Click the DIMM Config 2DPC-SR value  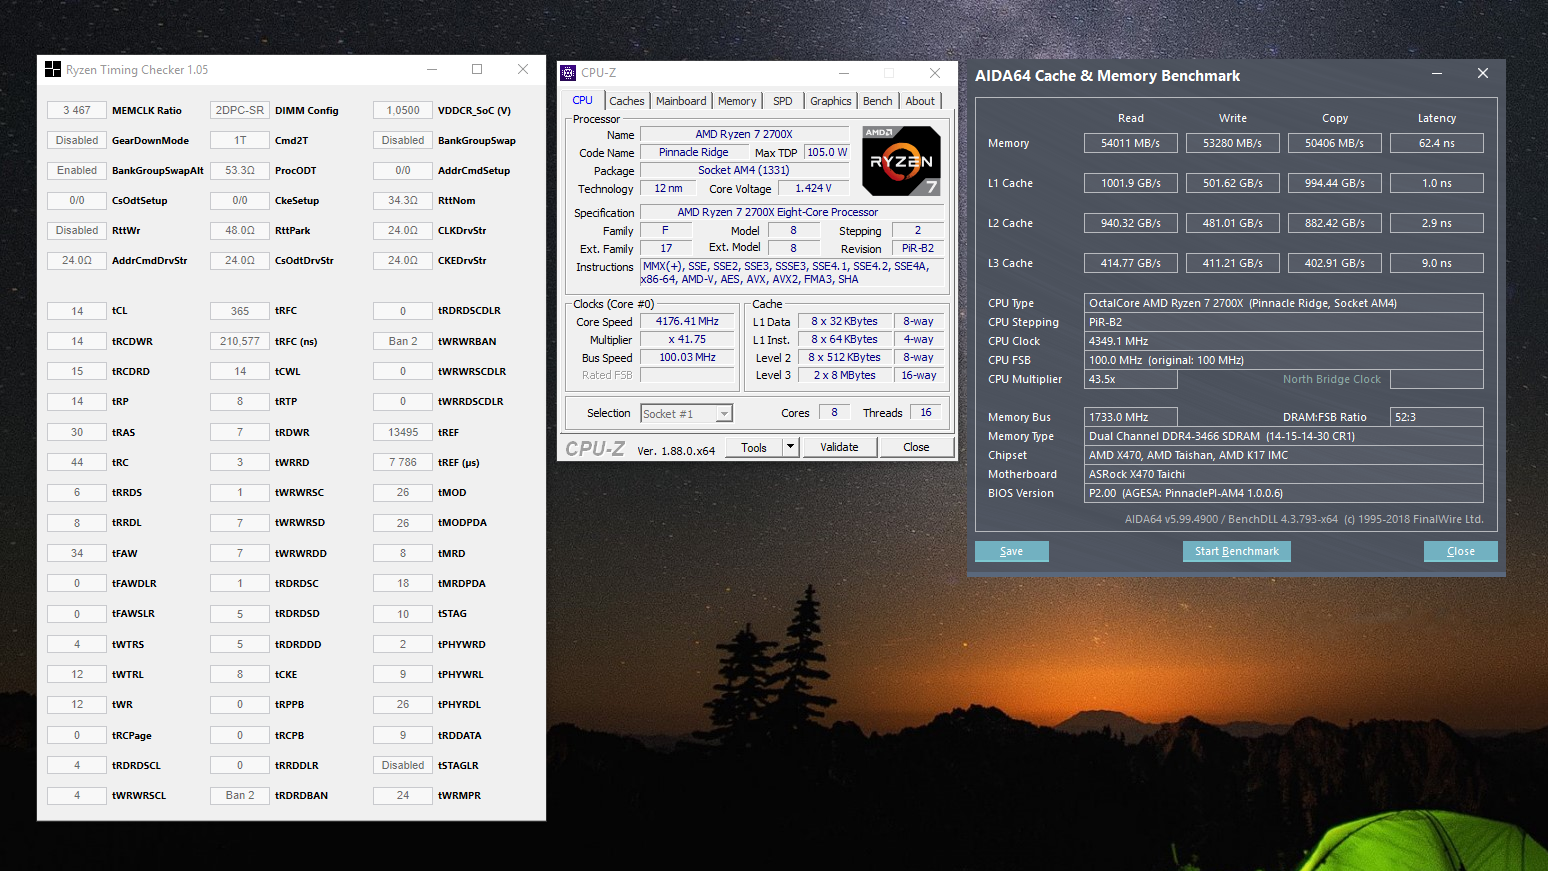point(240,110)
